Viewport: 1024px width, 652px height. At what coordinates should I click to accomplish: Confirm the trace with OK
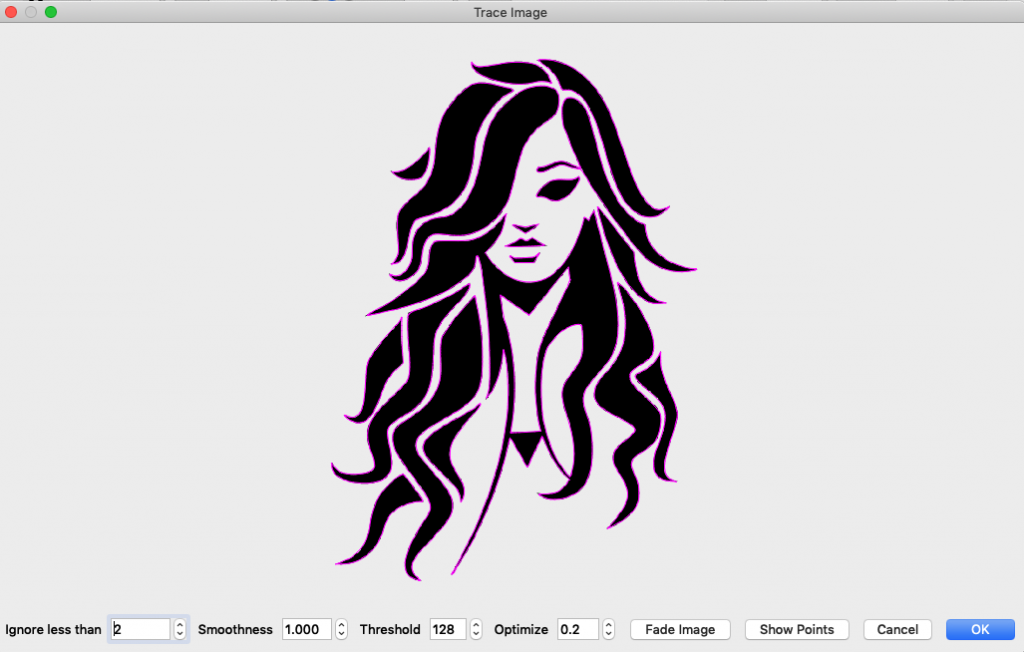click(x=980, y=629)
